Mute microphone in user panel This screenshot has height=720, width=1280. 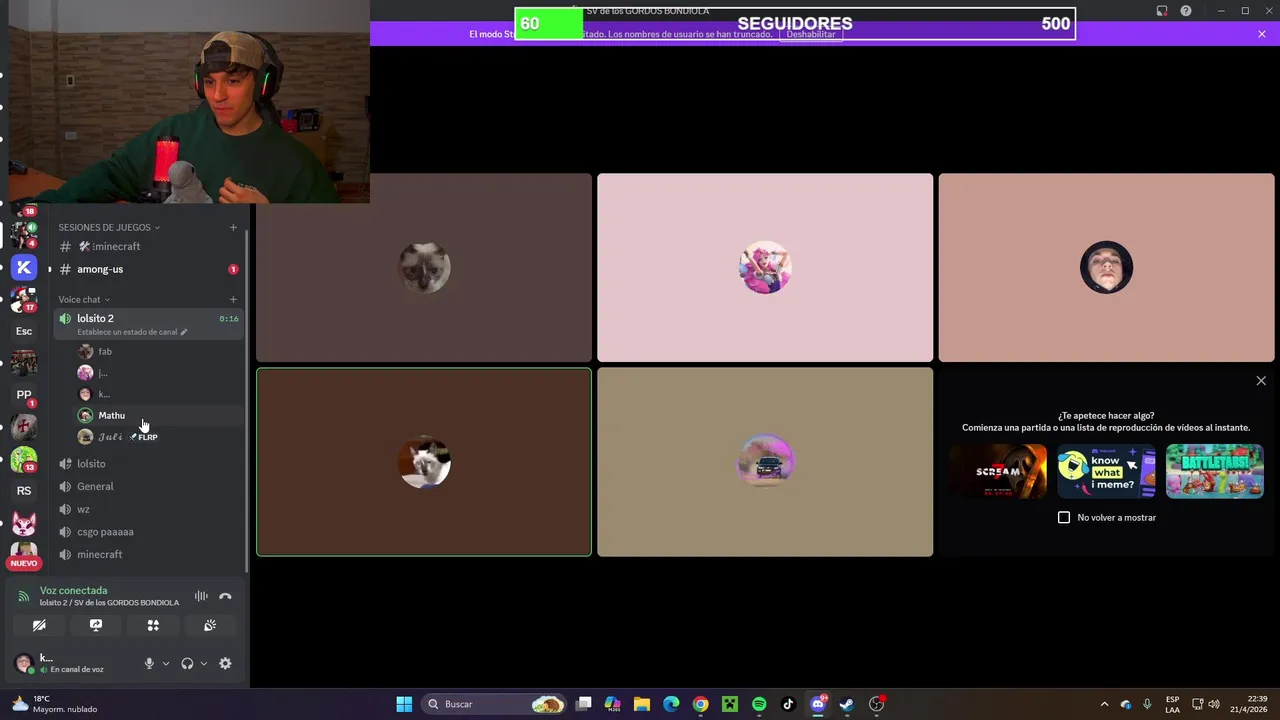(x=149, y=663)
